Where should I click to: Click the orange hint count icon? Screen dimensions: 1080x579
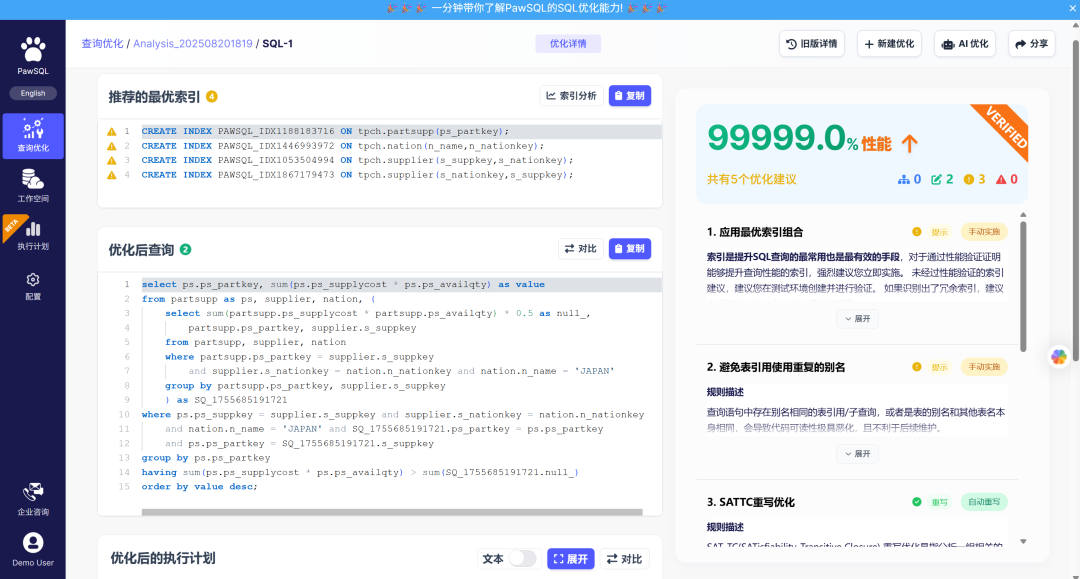tap(968, 180)
